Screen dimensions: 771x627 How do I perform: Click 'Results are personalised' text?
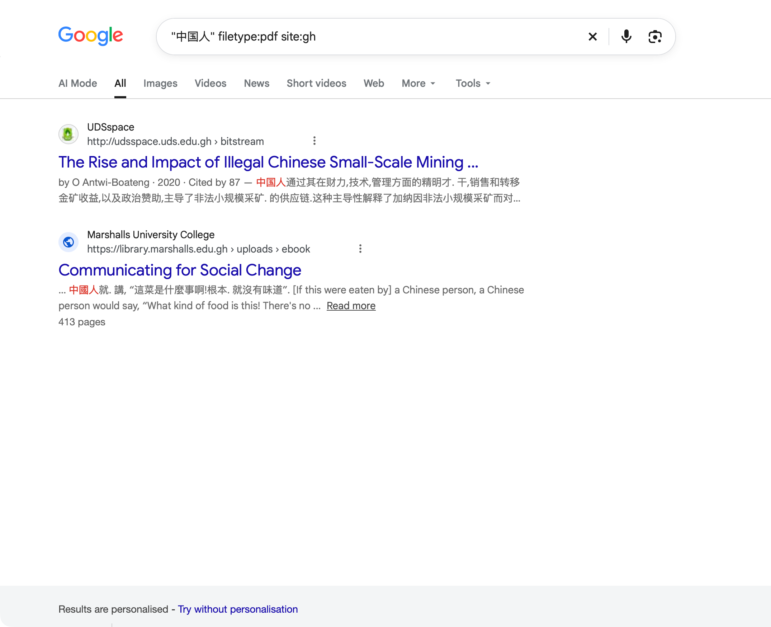113,609
